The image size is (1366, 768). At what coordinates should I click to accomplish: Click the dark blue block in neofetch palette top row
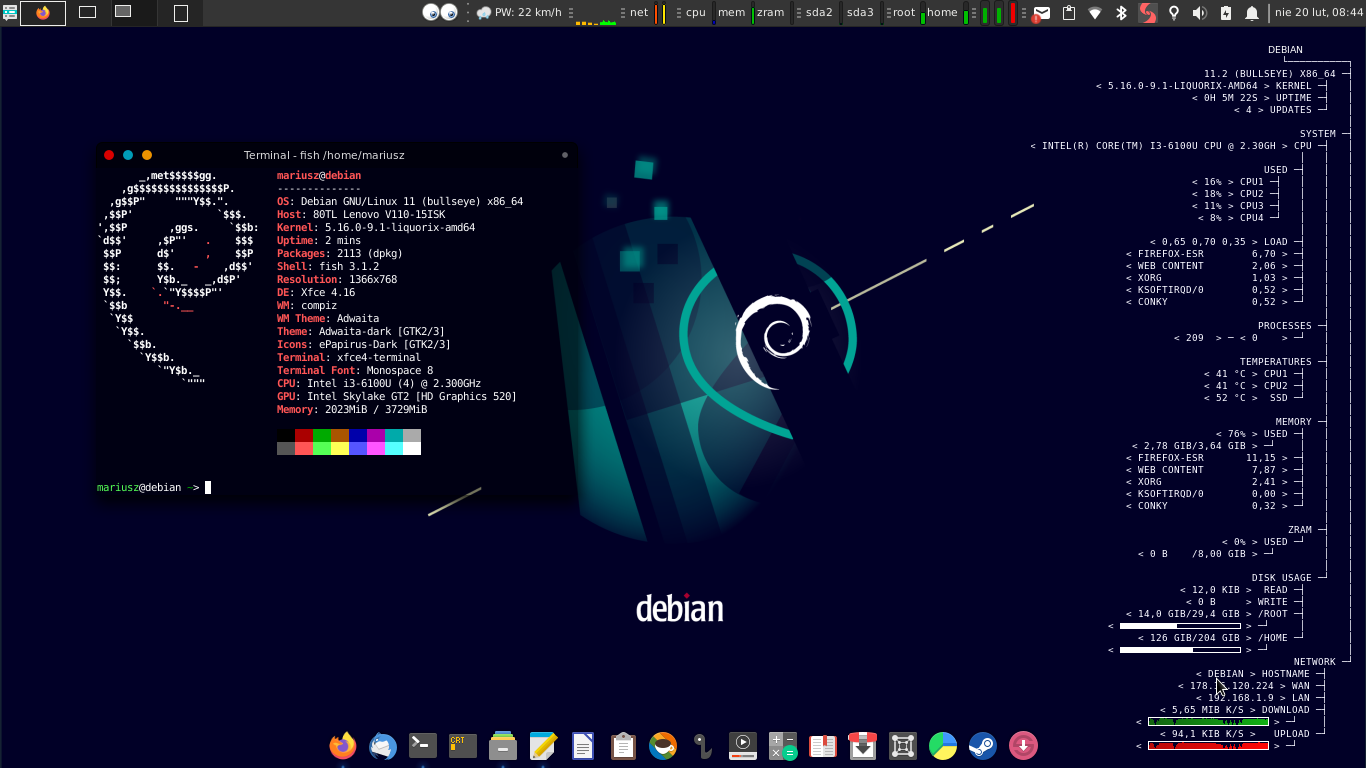[x=358, y=435]
